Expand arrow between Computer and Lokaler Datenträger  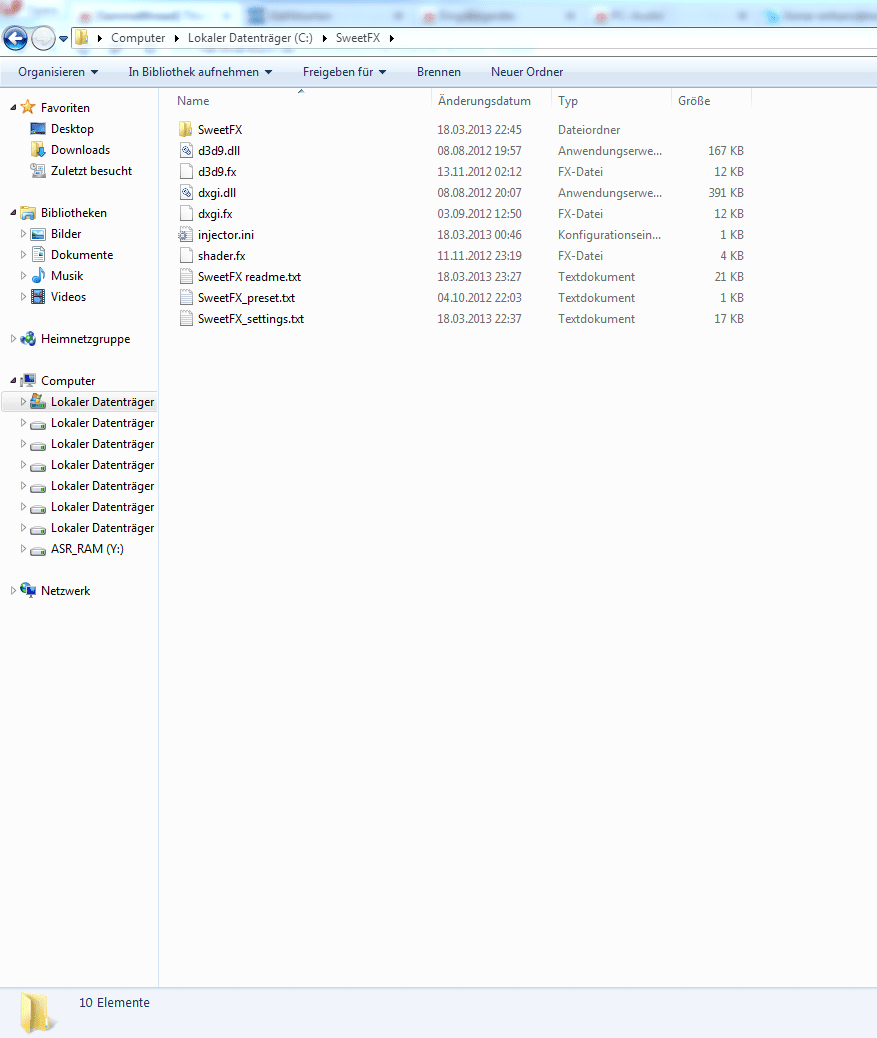pyautogui.click(x=177, y=38)
